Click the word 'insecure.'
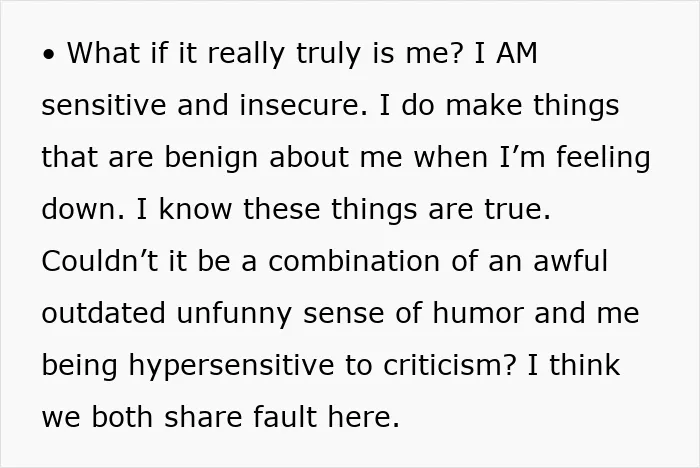The image size is (700, 468). pyautogui.click(x=304, y=105)
